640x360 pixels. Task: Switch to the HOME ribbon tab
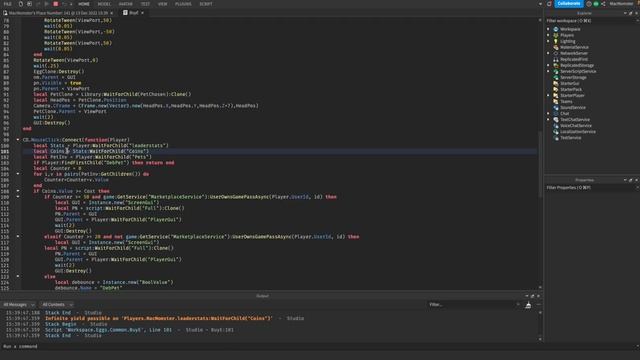[84, 4]
